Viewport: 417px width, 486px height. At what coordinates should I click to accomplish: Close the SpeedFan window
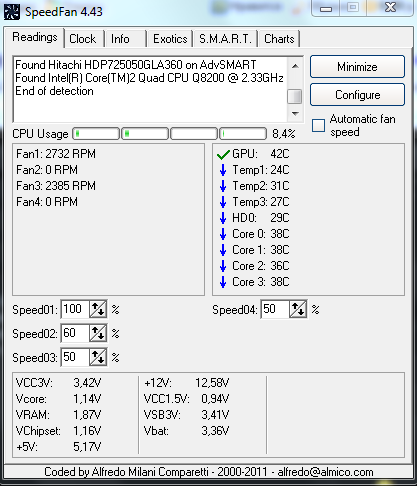click(x=390, y=7)
